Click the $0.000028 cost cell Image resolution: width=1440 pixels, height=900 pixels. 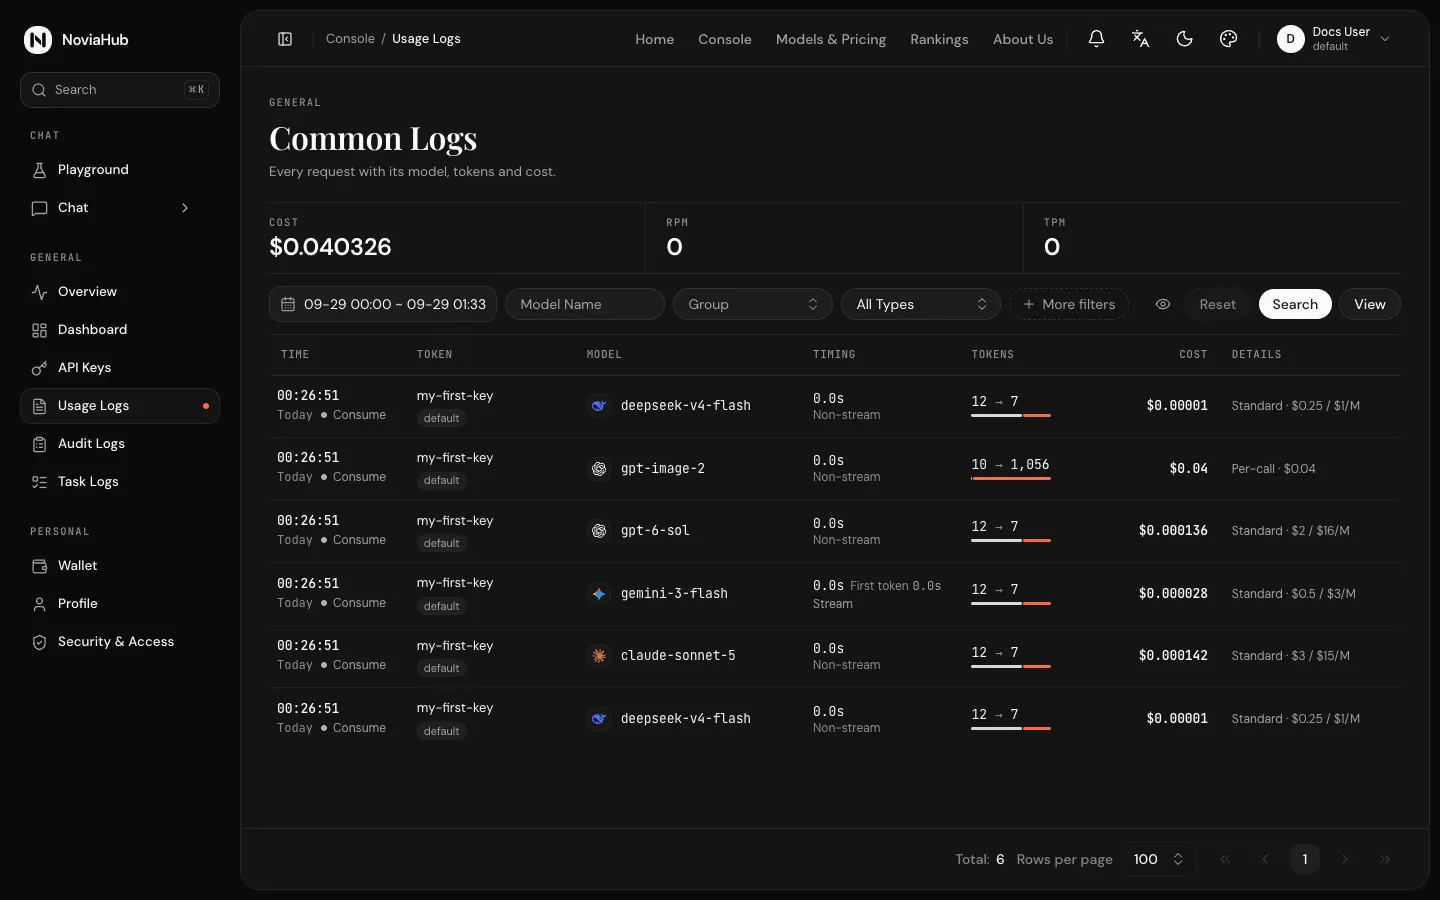(1173, 594)
